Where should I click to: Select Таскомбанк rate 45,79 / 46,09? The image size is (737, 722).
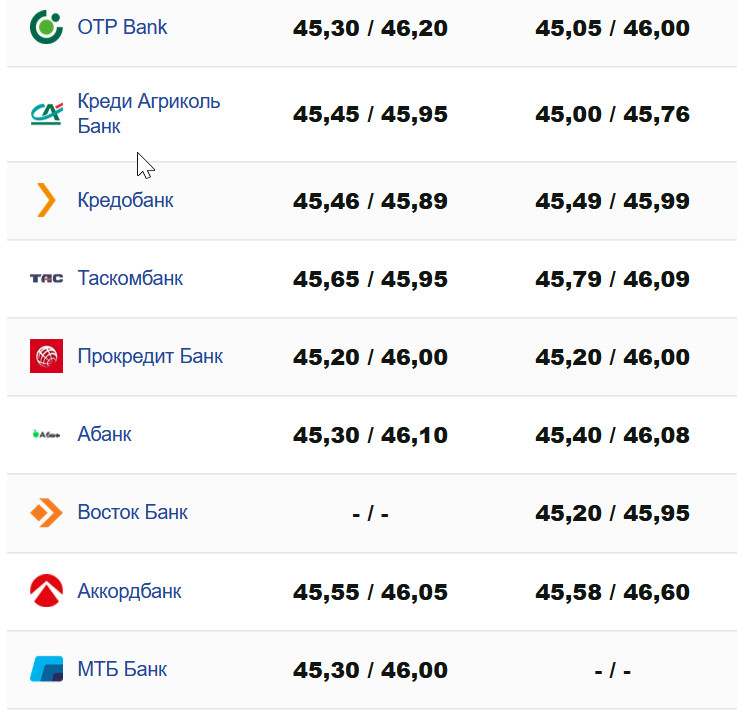click(612, 278)
